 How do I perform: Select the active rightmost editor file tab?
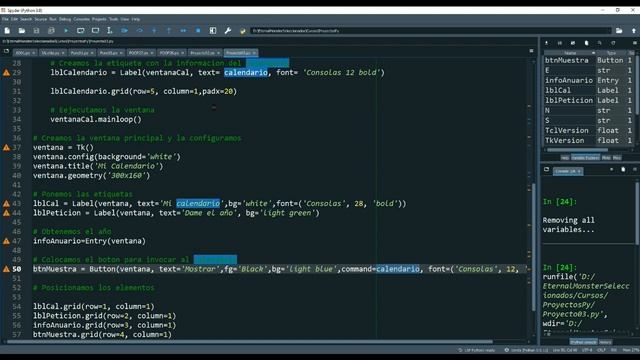(x=240, y=53)
